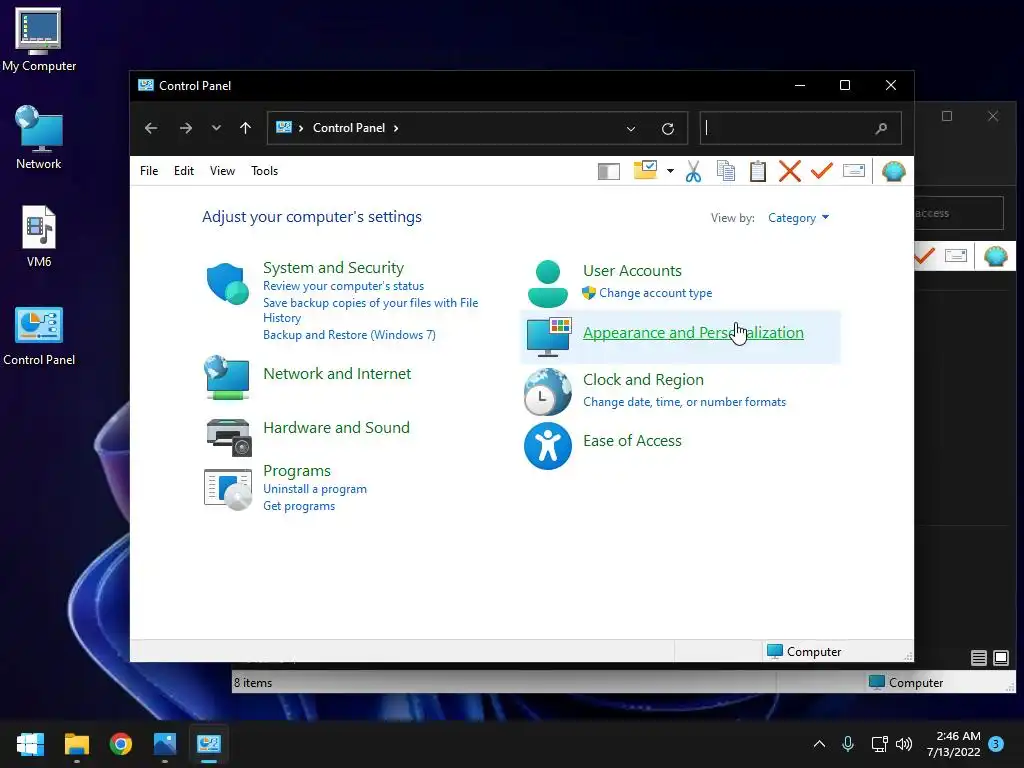Click the search magnifier icon
1024x768 pixels.
(881, 129)
